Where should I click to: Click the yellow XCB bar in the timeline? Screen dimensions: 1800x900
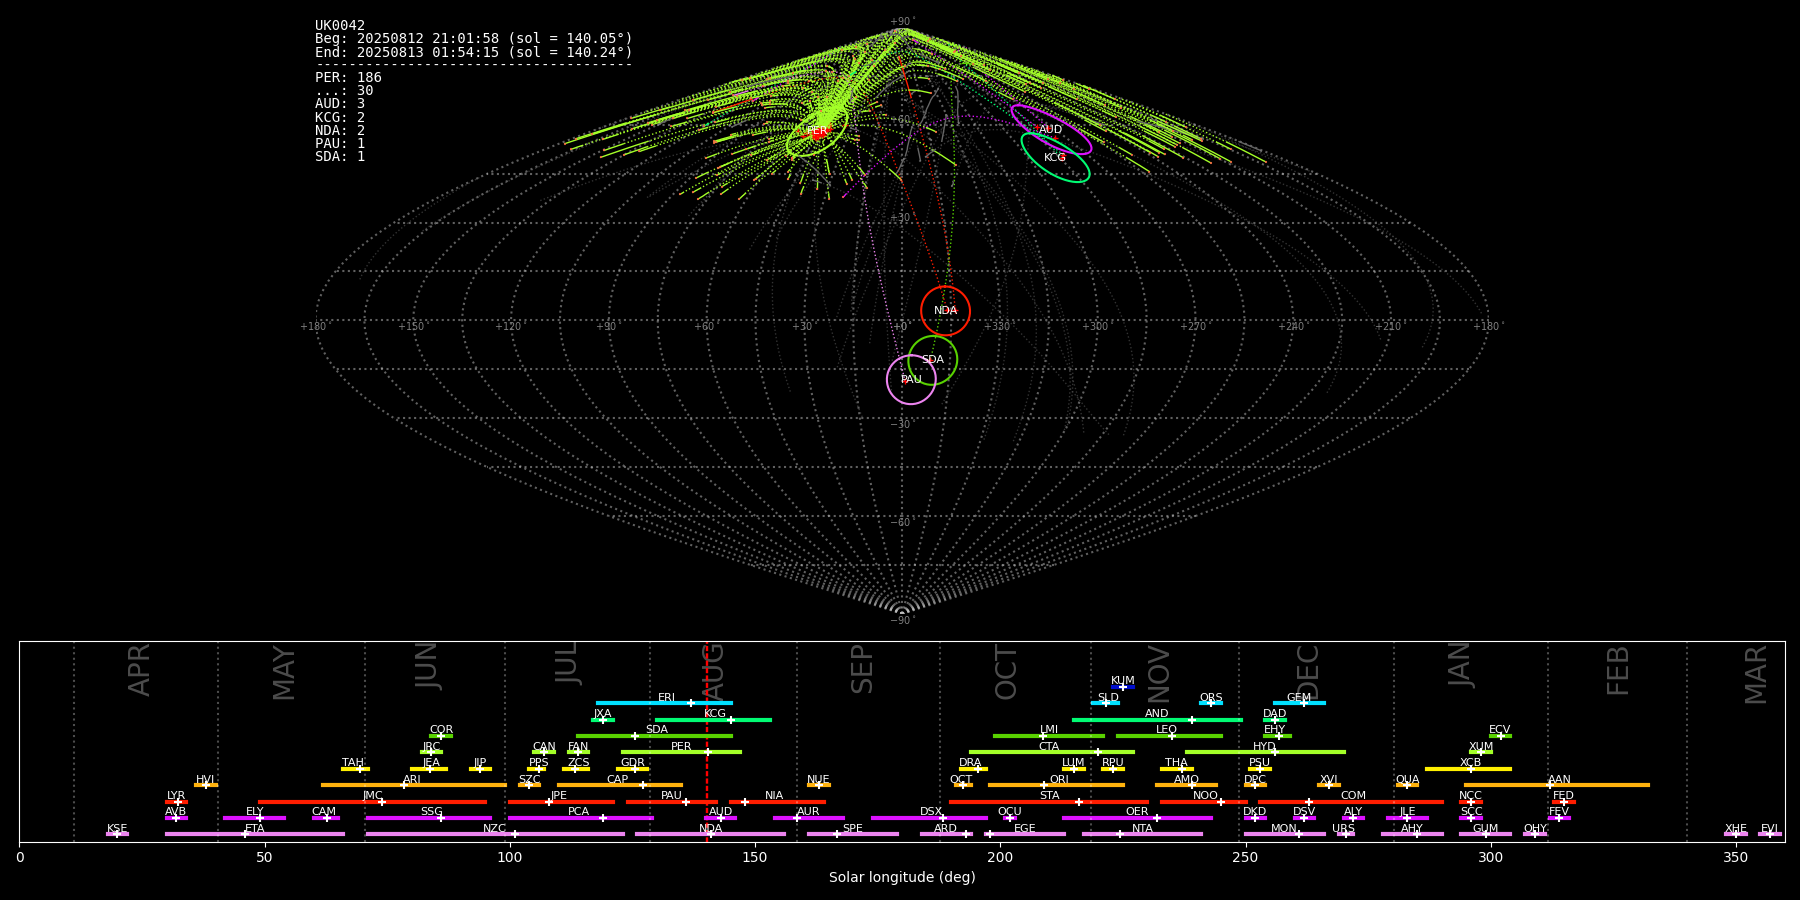(1468, 769)
